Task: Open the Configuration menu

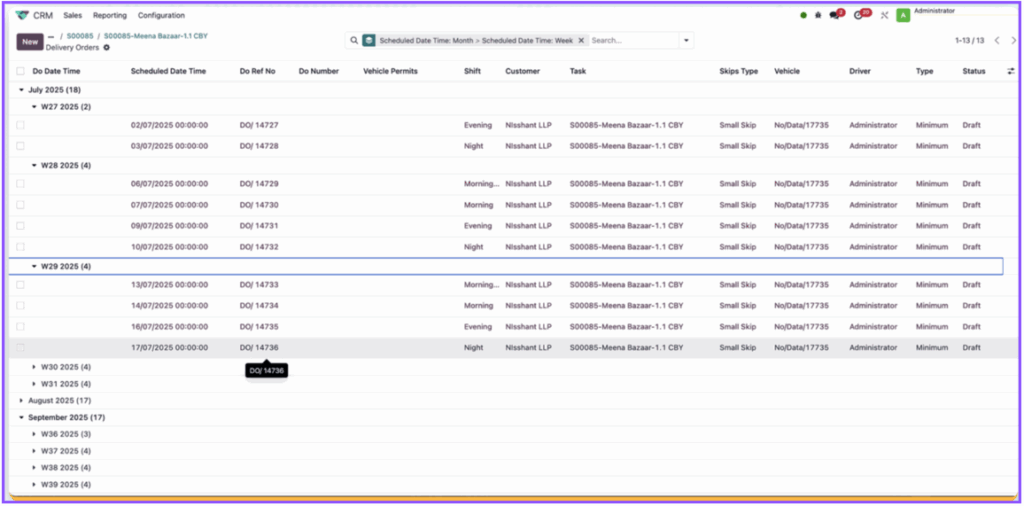Action: [x=161, y=15]
